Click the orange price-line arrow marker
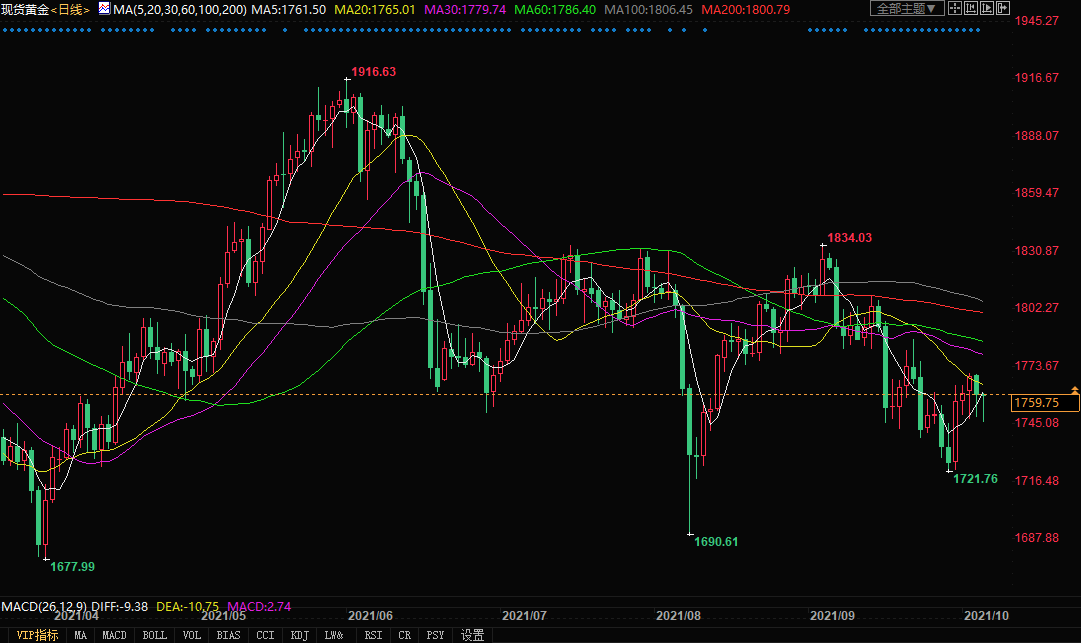1081x643 pixels. click(1074, 388)
